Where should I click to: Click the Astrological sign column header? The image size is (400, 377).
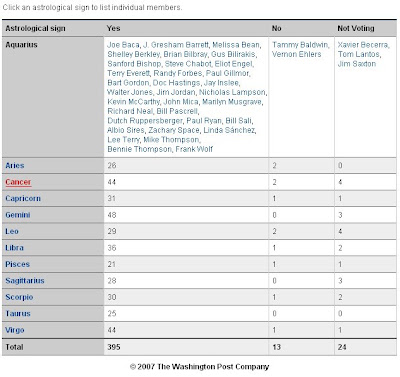(35, 28)
